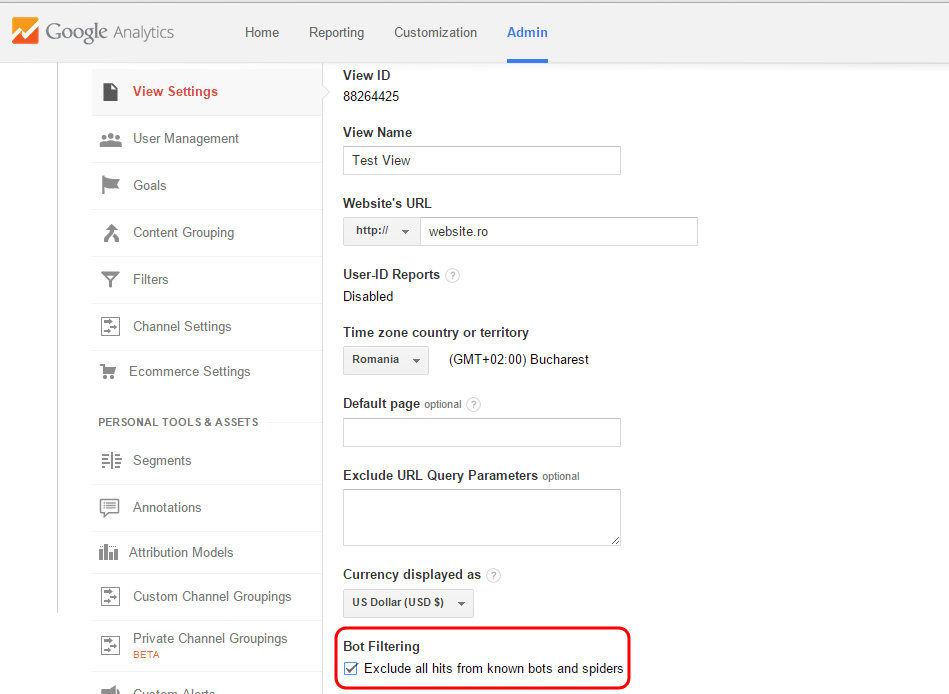
Task: Open the http:// protocol dropdown
Action: click(382, 231)
